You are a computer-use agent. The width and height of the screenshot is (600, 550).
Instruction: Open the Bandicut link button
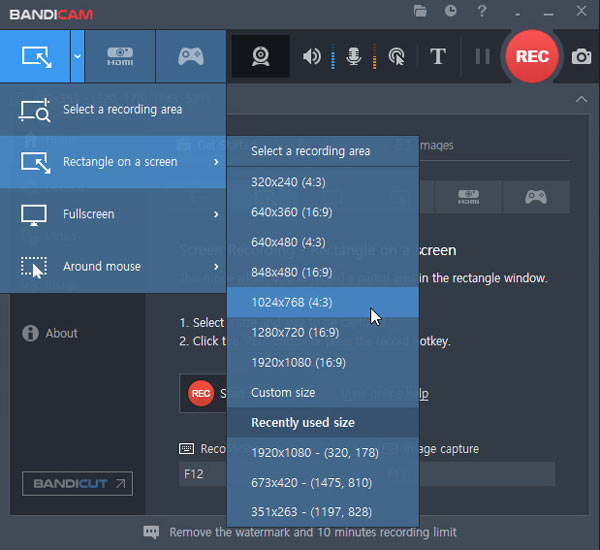[x=77, y=484]
